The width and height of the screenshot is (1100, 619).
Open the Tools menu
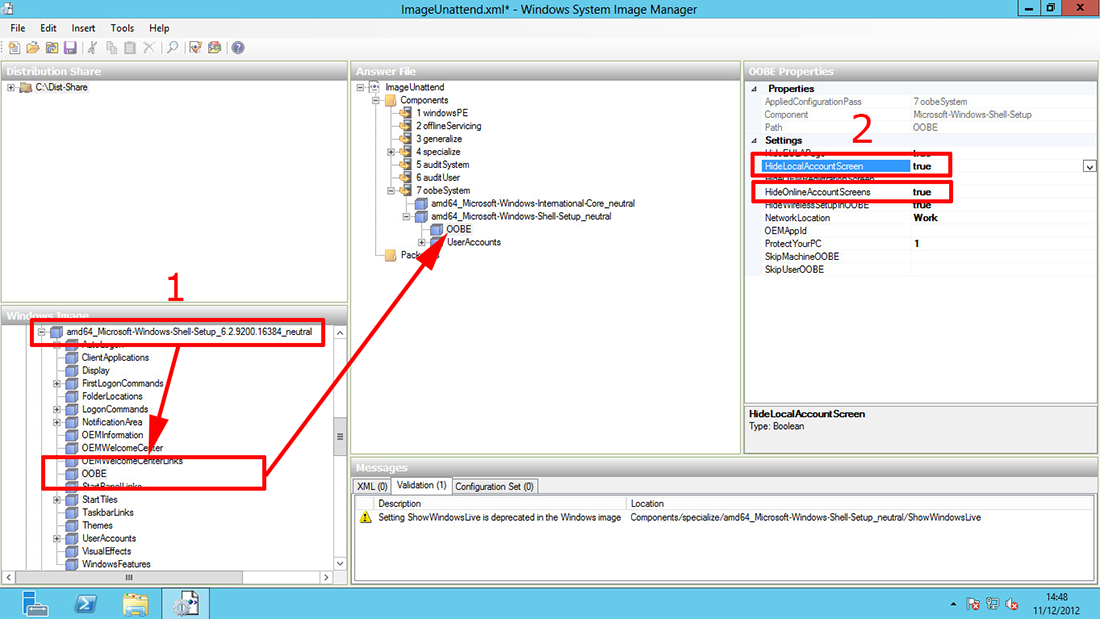[x=122, y=28]
